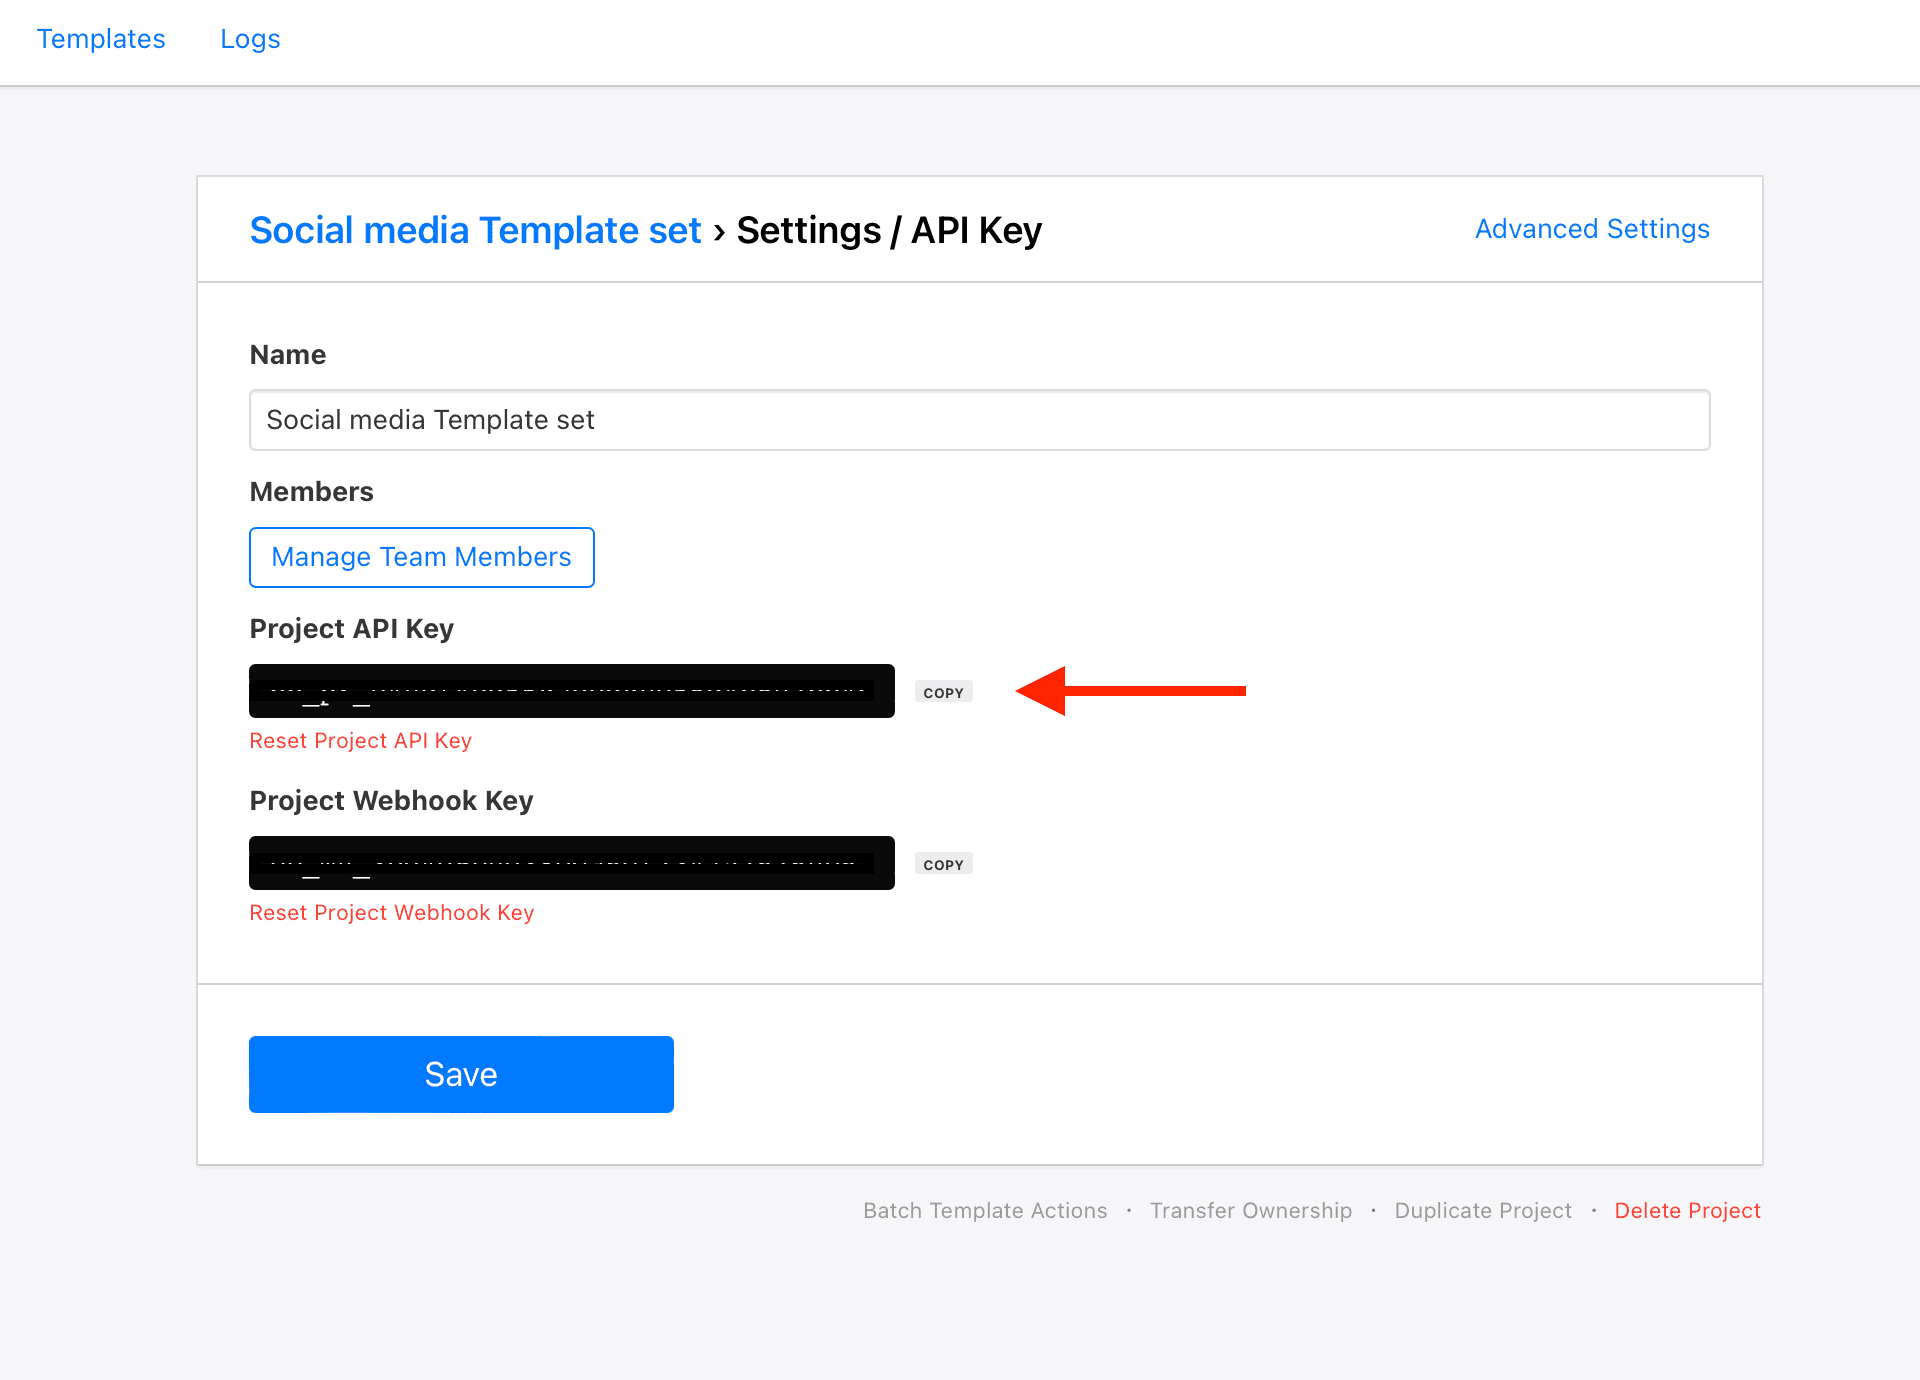The image size is (1920, 1380).
Task: Click Reset Project API Key link
Action: click(x=362, y=741)
